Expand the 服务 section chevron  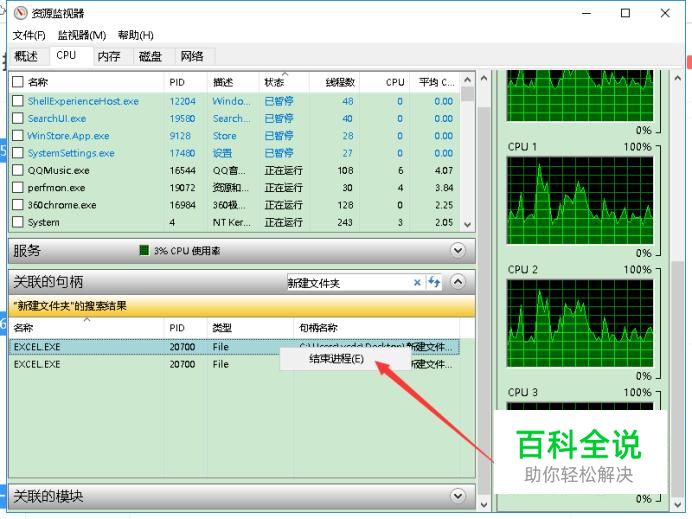tap(458, 251)
